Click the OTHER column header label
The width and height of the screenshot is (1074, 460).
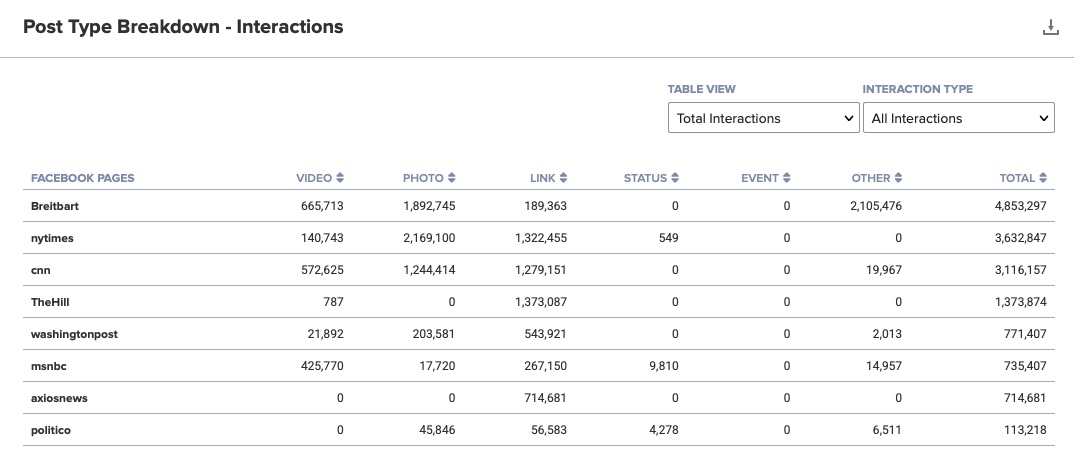tap(871, 178)
